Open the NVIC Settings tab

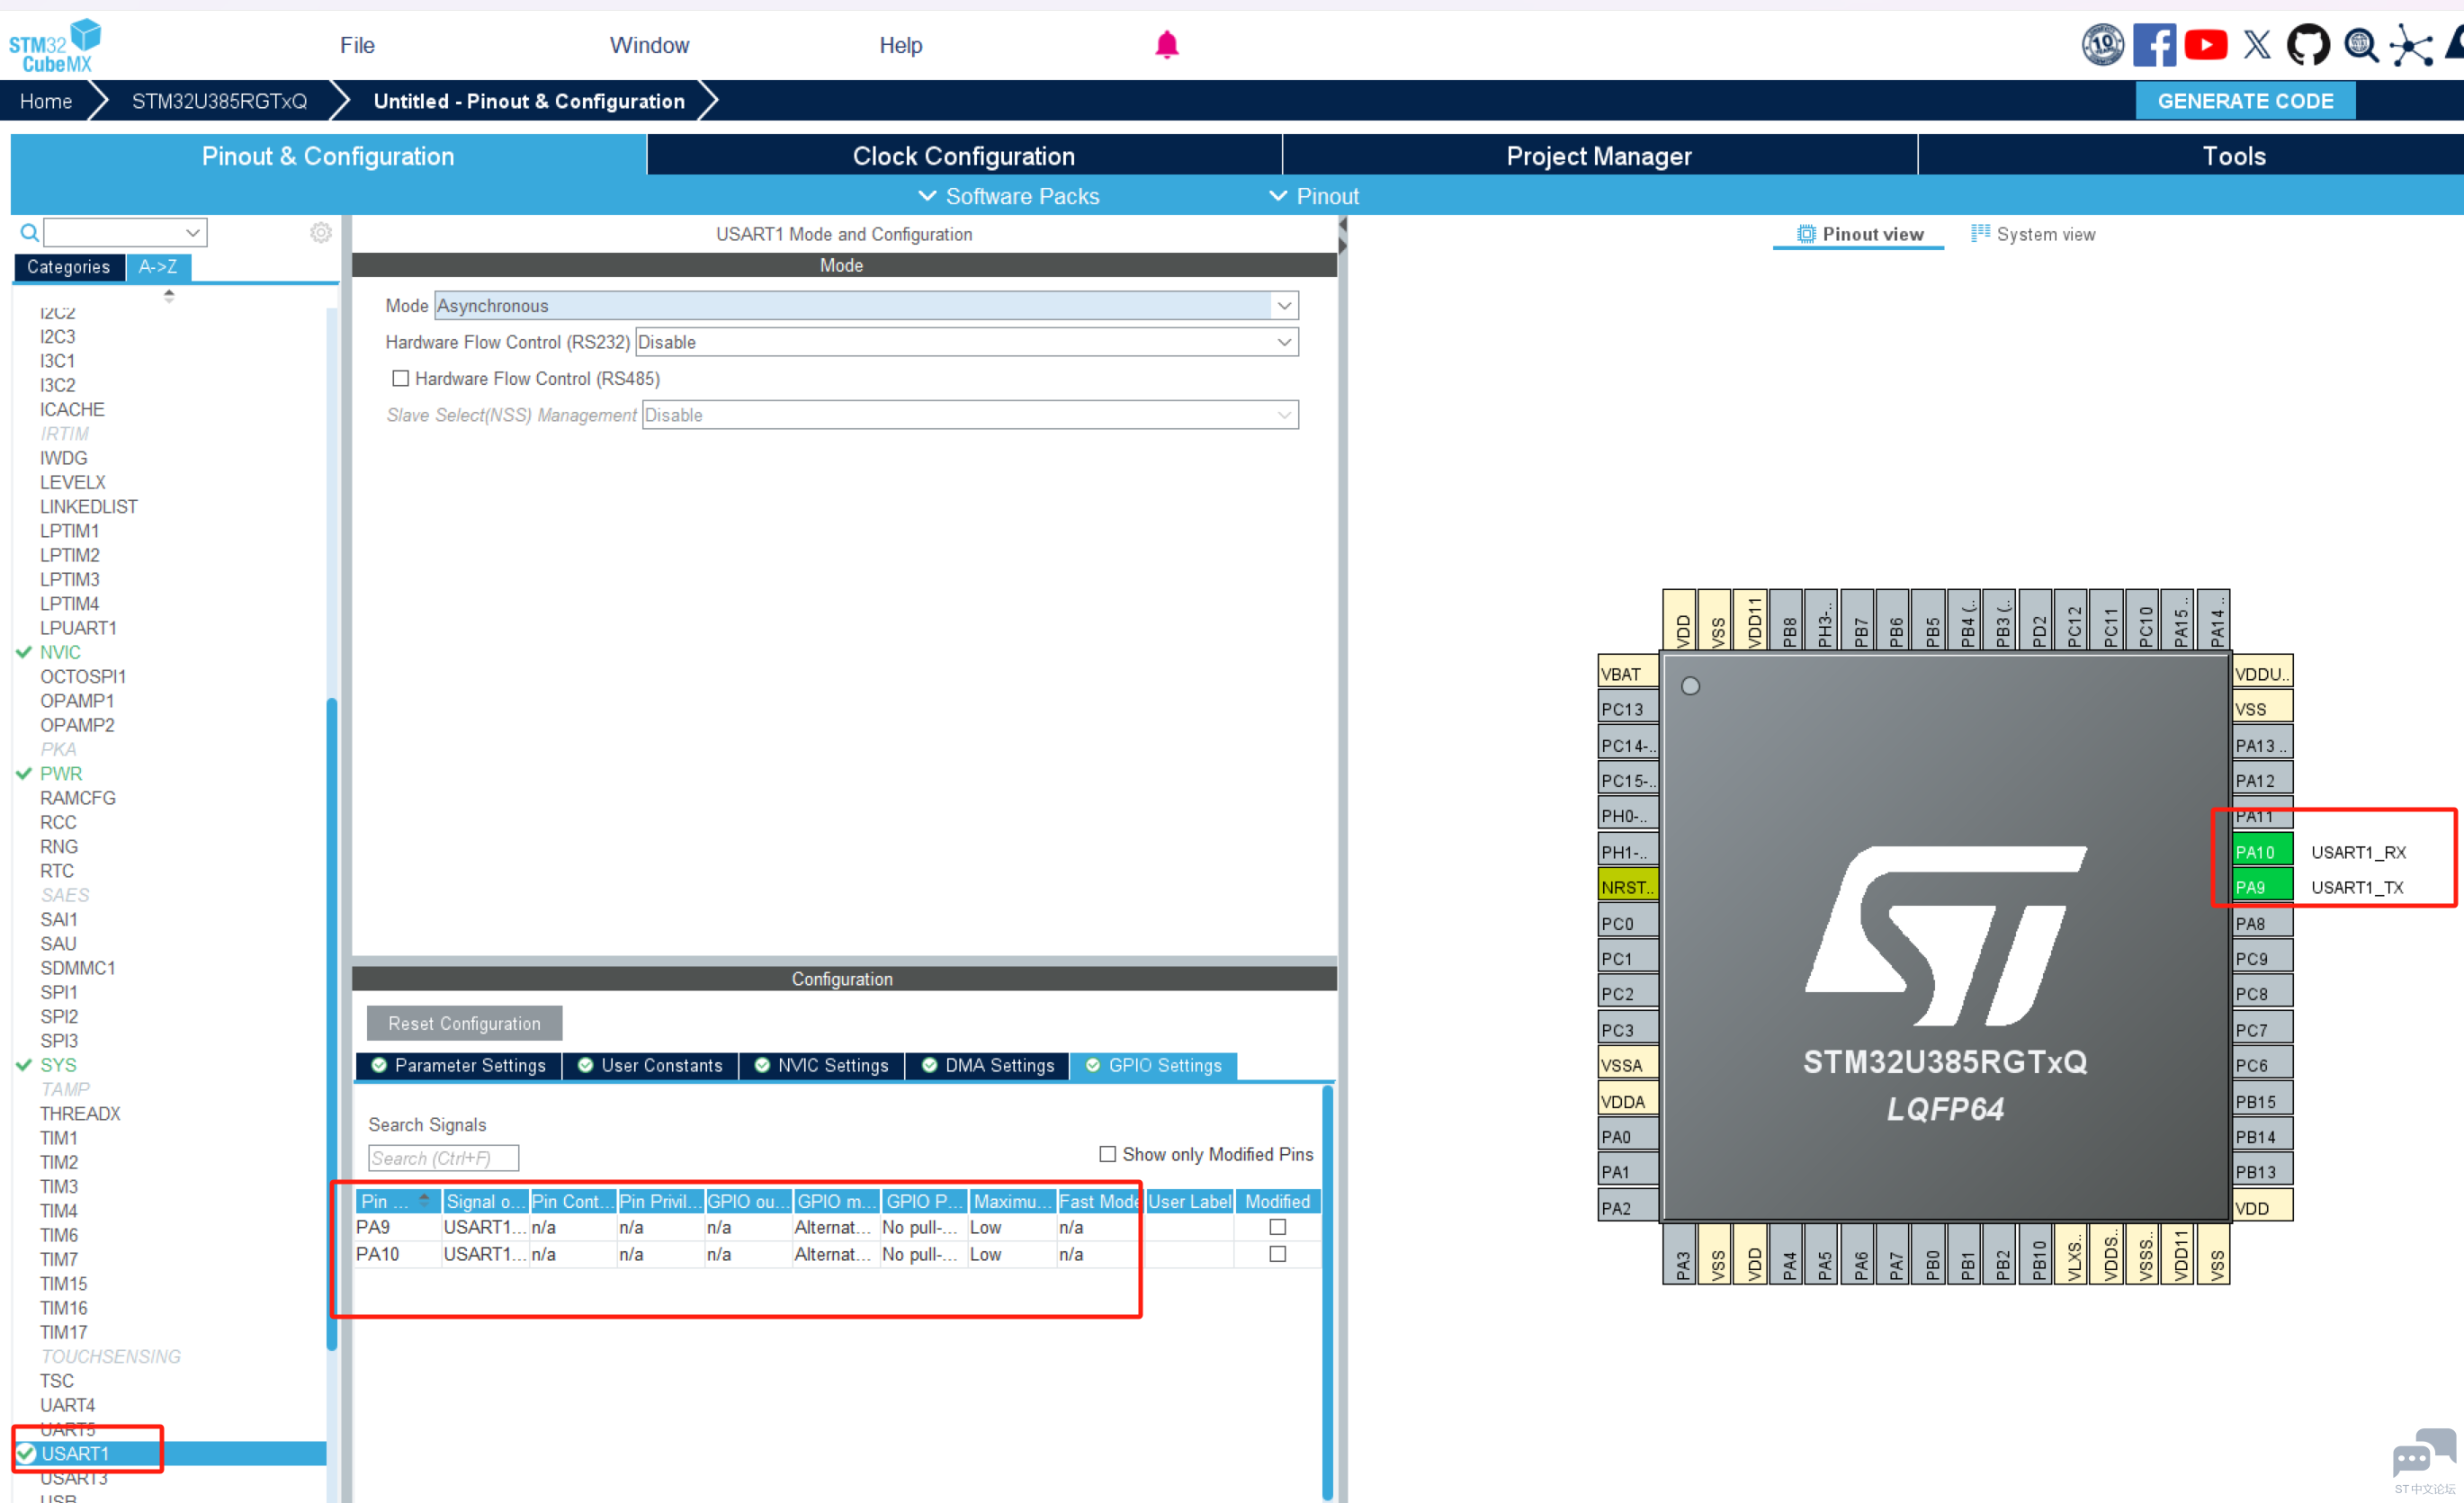pyautogui.click(x=821, y=1065)
